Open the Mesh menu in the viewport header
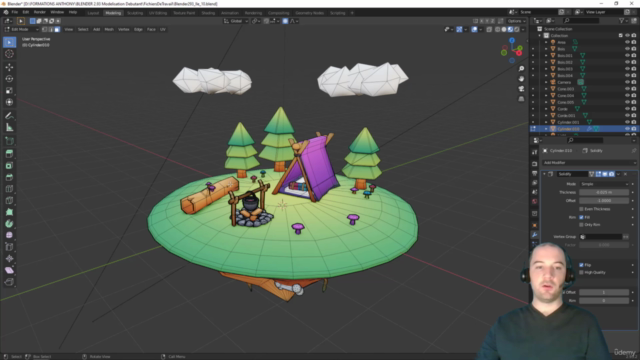640x360 pixels. (109, 29)
